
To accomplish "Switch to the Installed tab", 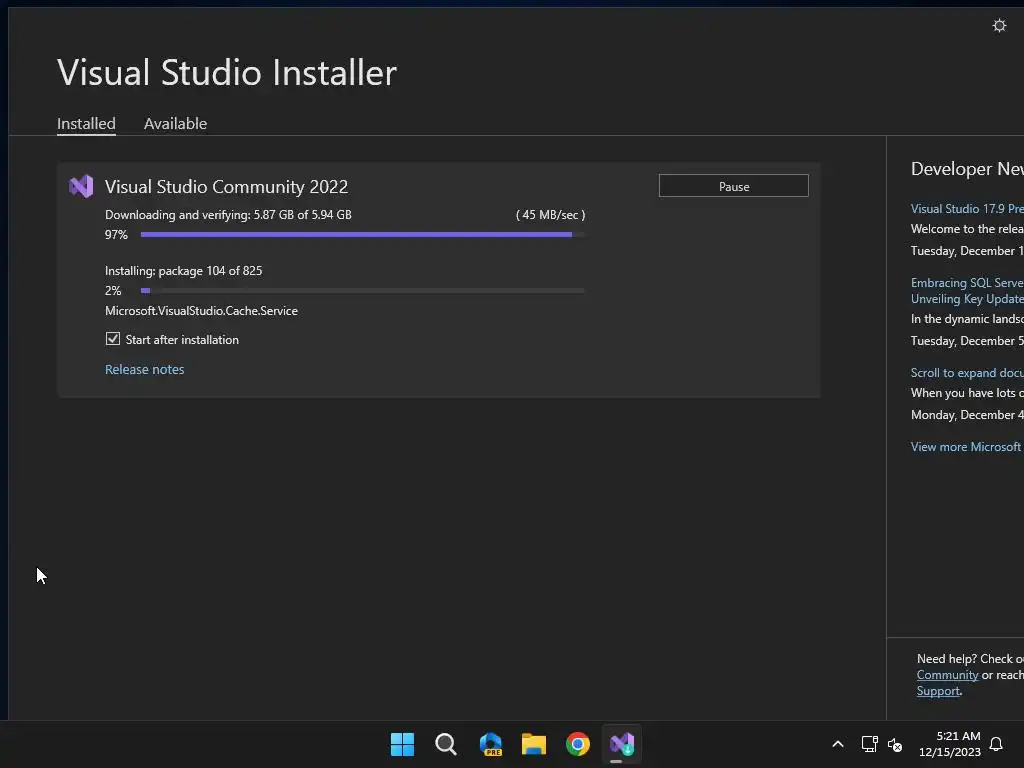I will [86, 123].
